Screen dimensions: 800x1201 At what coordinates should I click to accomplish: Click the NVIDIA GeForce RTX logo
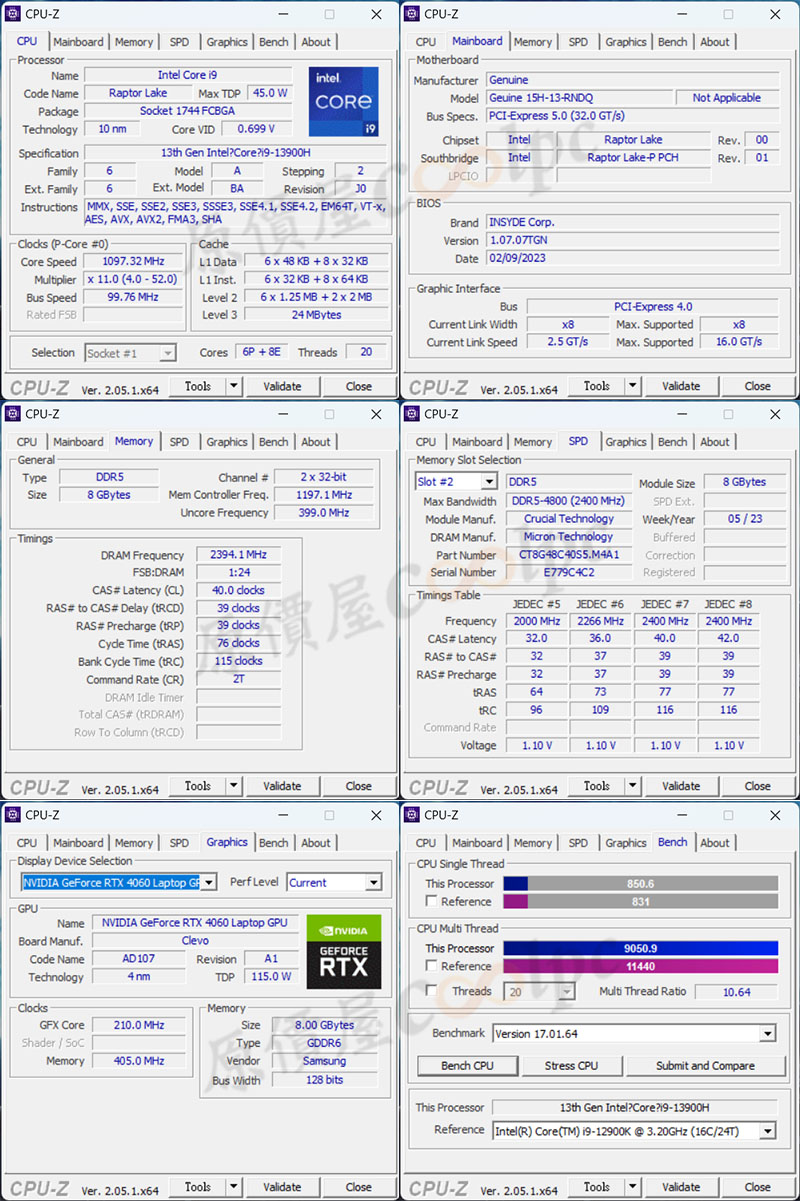coord(343,951)
